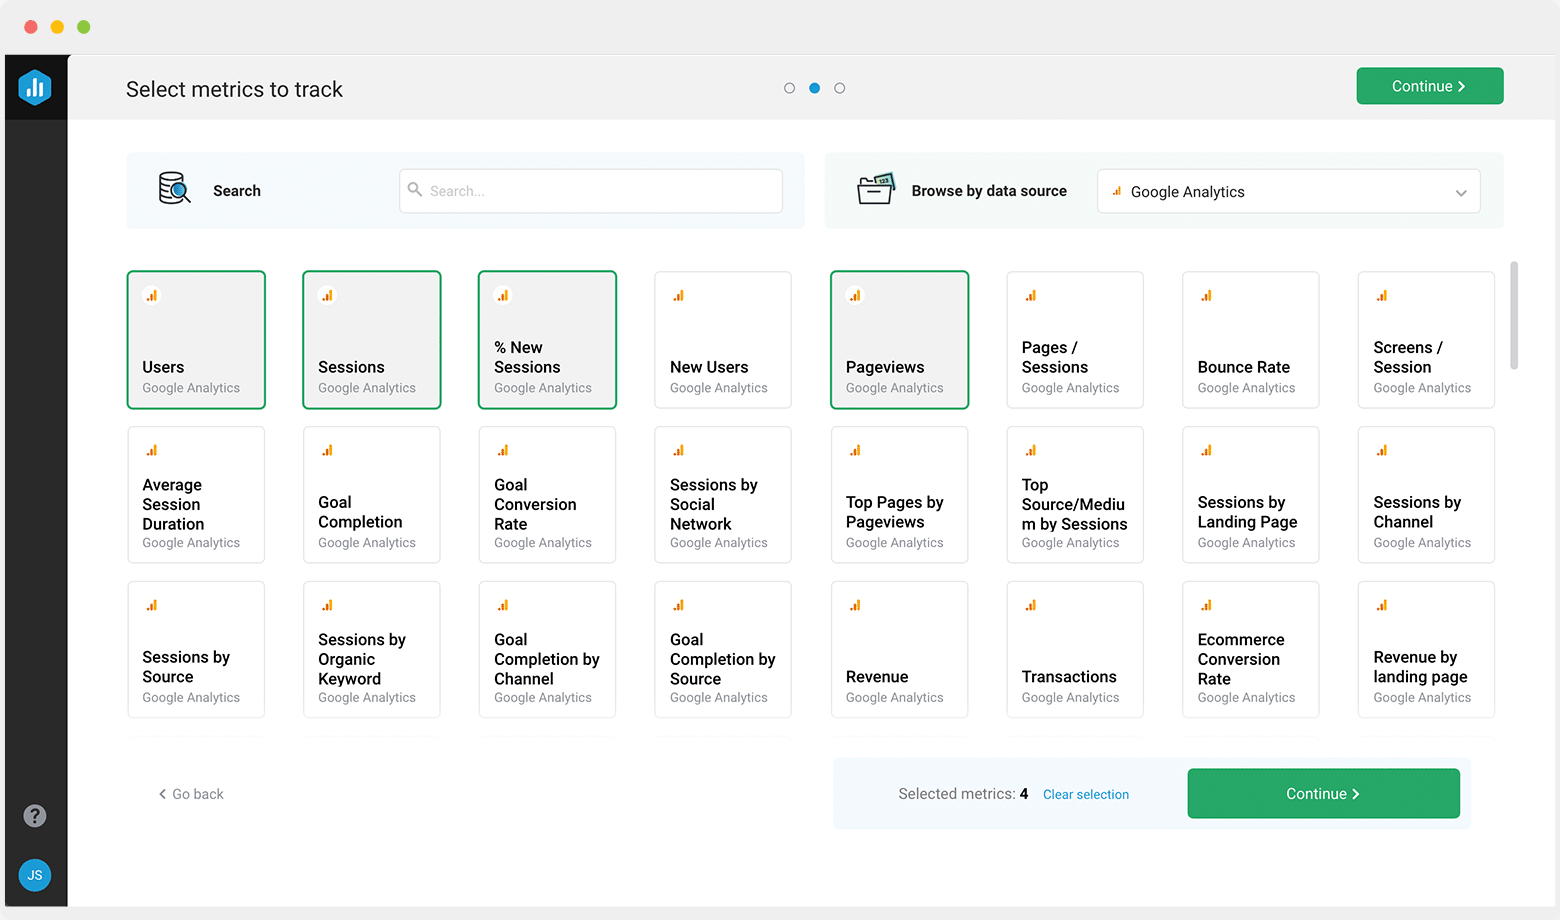
Task: Select Goal Completion by Source metric
Action: 723,650
